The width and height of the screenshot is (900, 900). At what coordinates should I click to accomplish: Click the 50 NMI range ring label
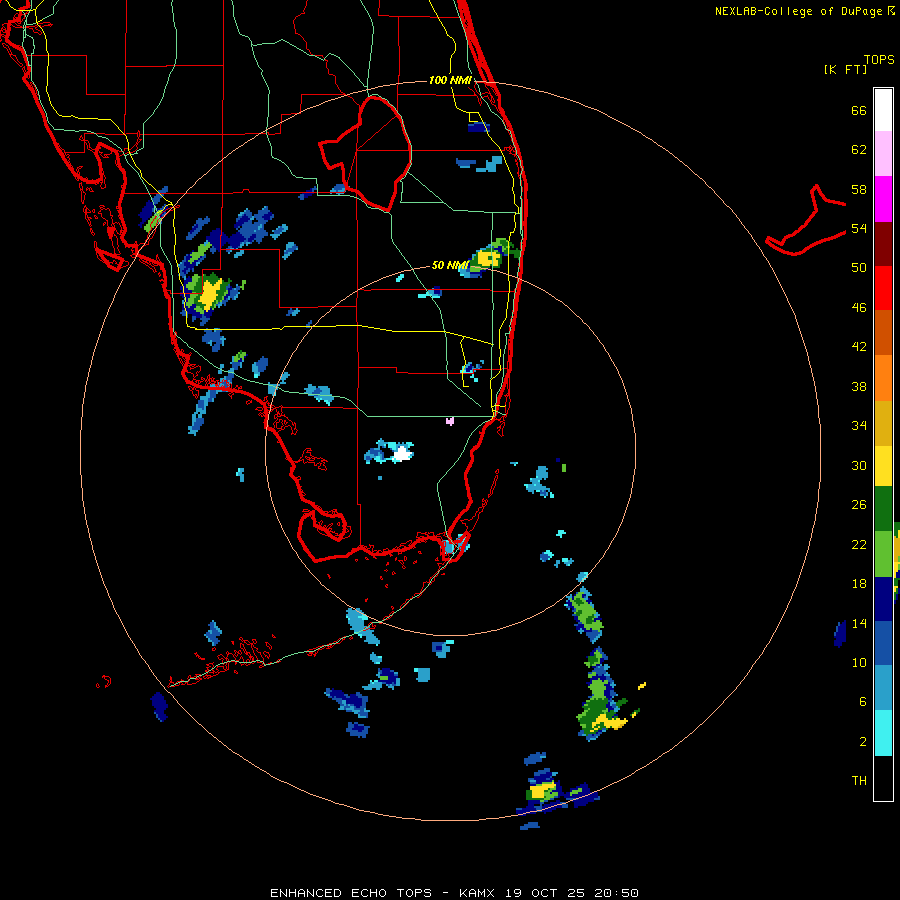450,265
